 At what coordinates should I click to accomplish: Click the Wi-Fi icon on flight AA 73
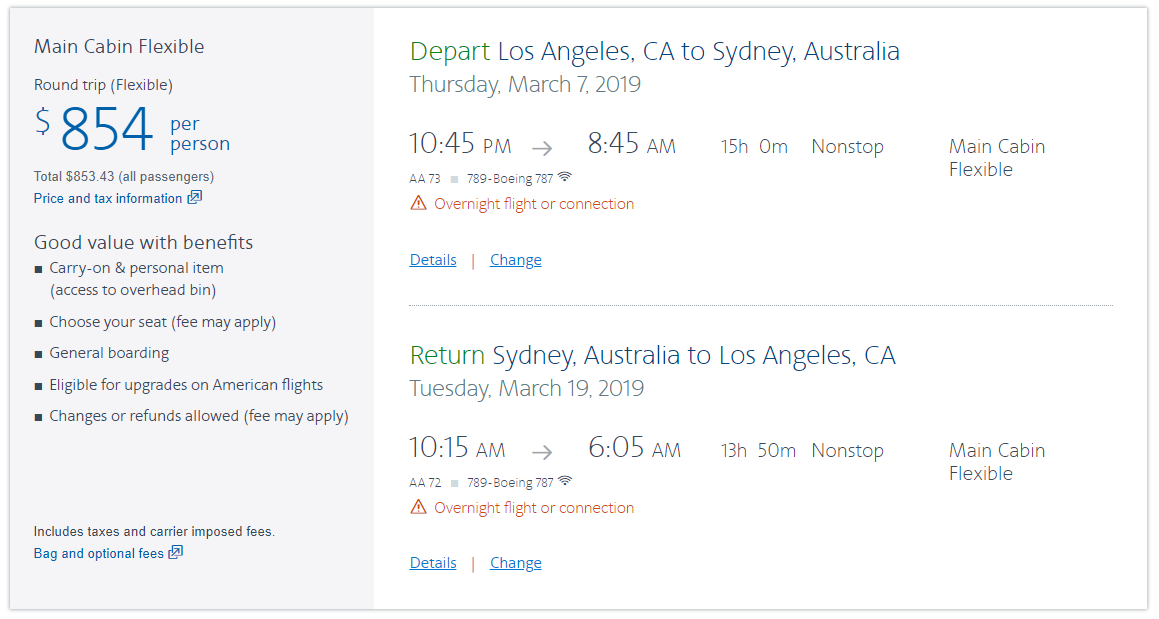565,177
